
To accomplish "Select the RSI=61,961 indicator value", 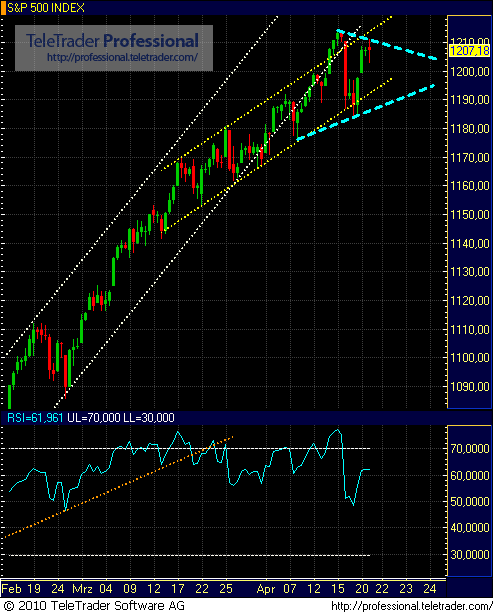I will point(35,418).
